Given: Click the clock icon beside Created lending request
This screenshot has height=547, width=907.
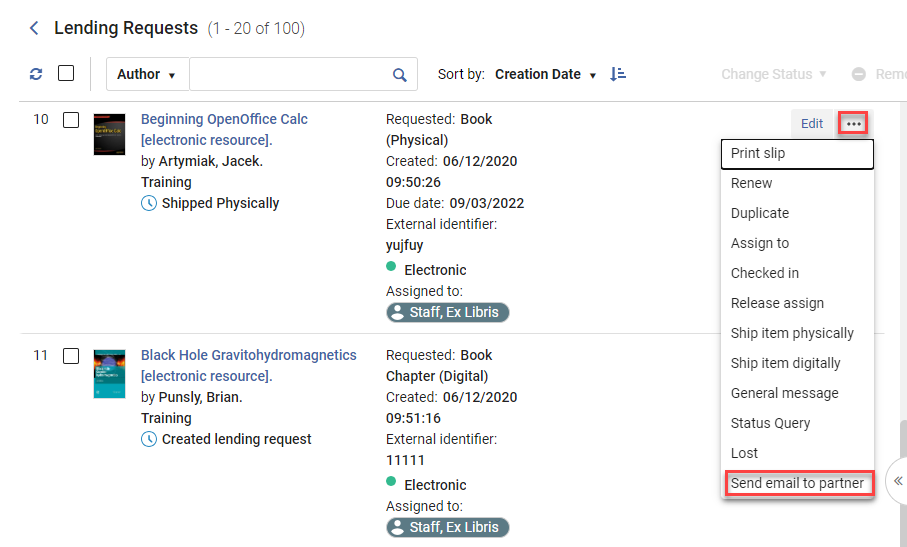Looking at the screenshot, I should pyautogui.click(x=149, y=439).
